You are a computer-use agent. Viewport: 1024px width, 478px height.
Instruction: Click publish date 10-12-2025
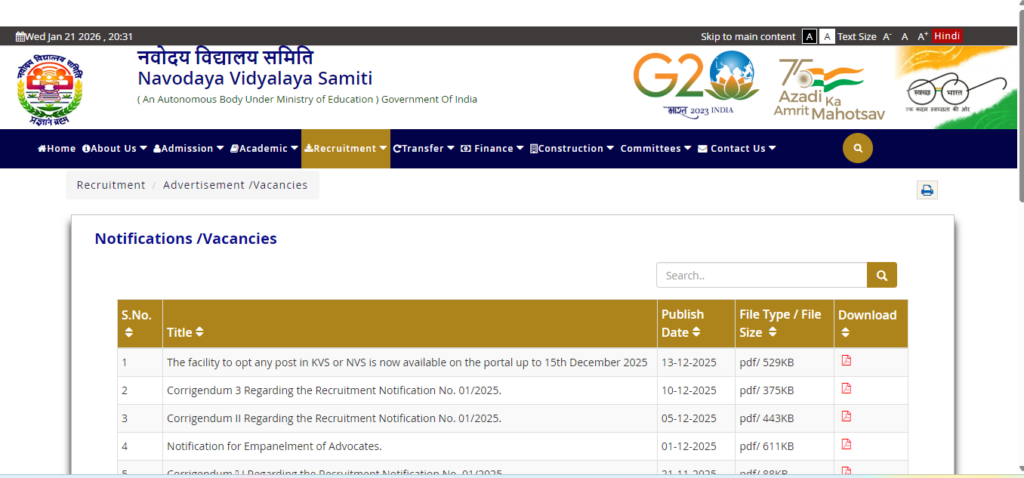pyautogui.click(x=689, y=390)
